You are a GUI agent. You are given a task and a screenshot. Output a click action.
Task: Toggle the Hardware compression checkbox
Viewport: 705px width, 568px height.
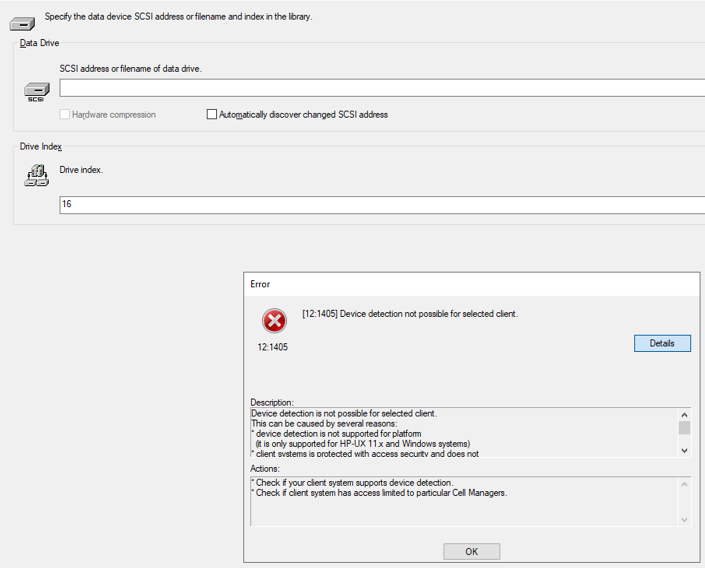coord(65,114)
